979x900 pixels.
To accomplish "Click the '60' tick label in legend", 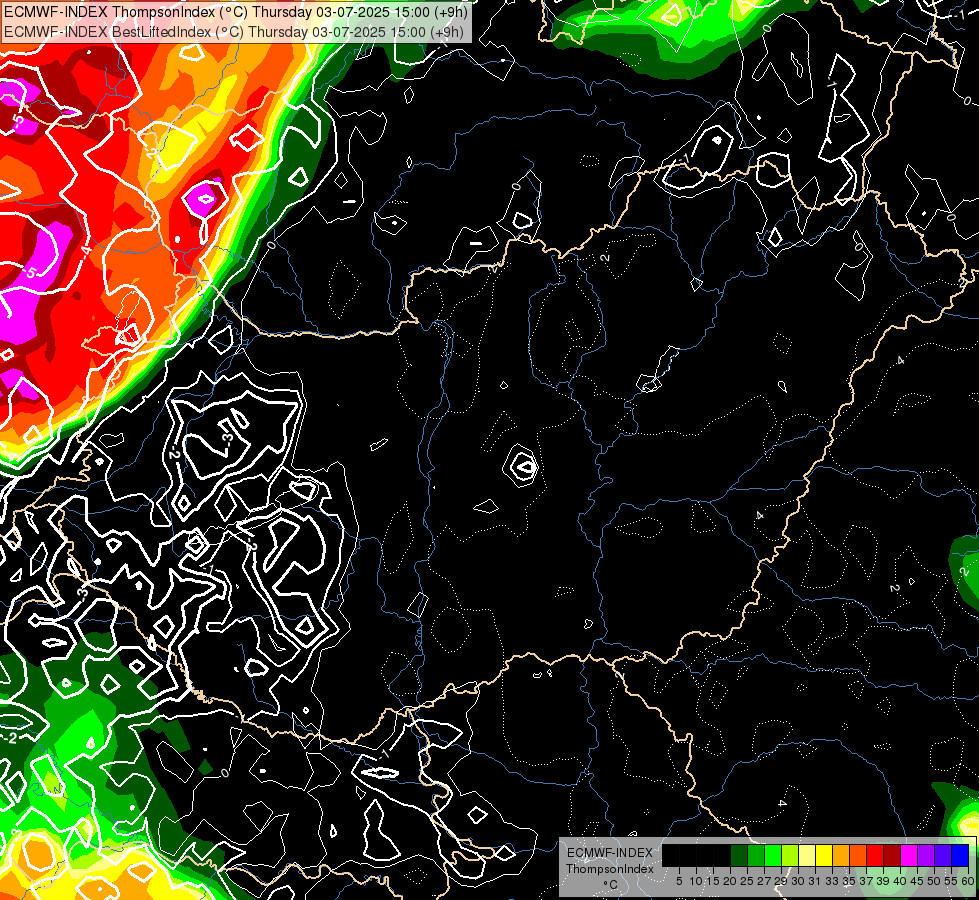I will pyautogui.click(x=968, y=881).
